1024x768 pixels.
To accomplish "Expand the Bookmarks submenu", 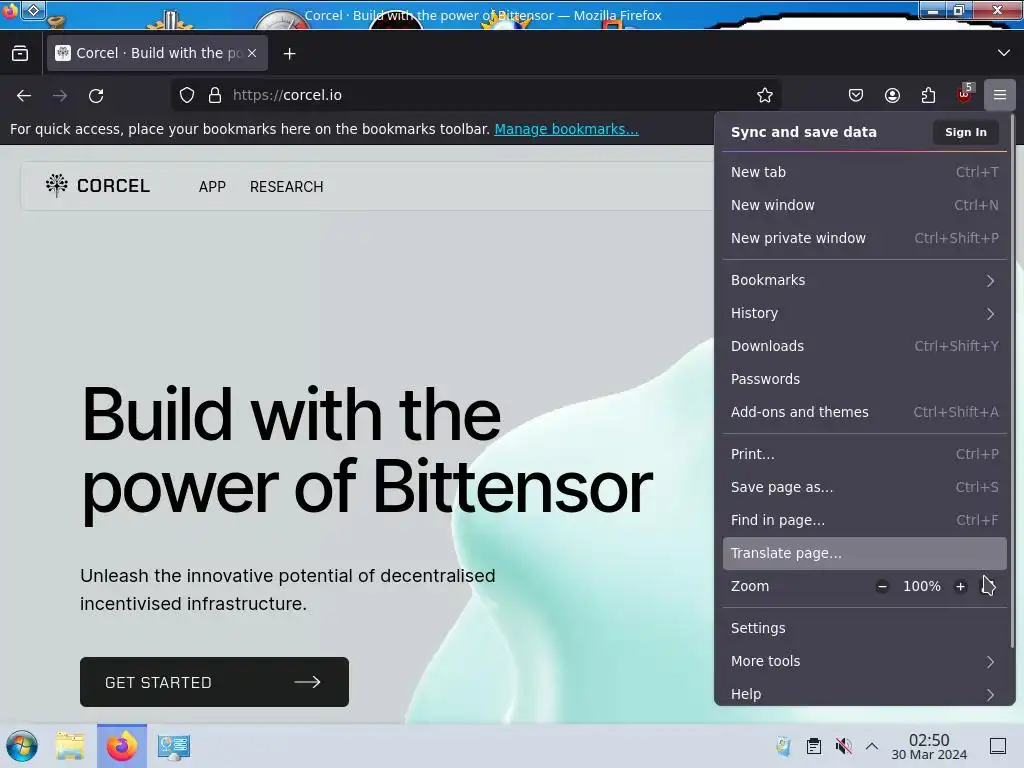I will point(865,280).
